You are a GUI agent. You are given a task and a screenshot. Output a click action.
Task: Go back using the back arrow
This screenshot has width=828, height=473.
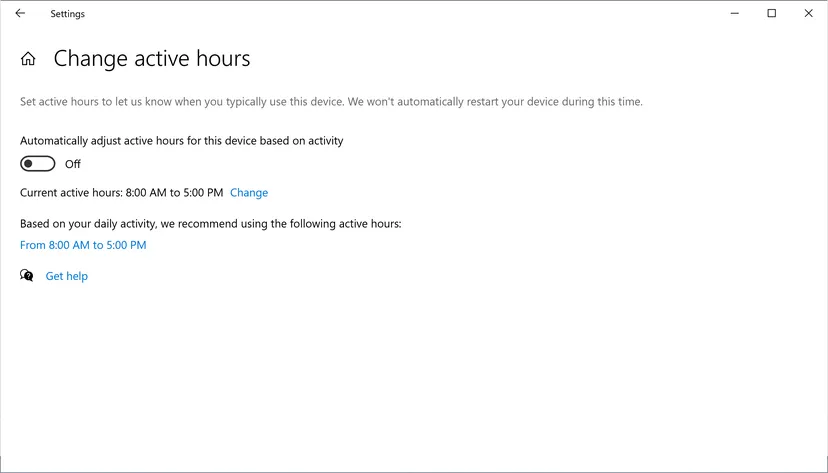click(x=20, y=14)
